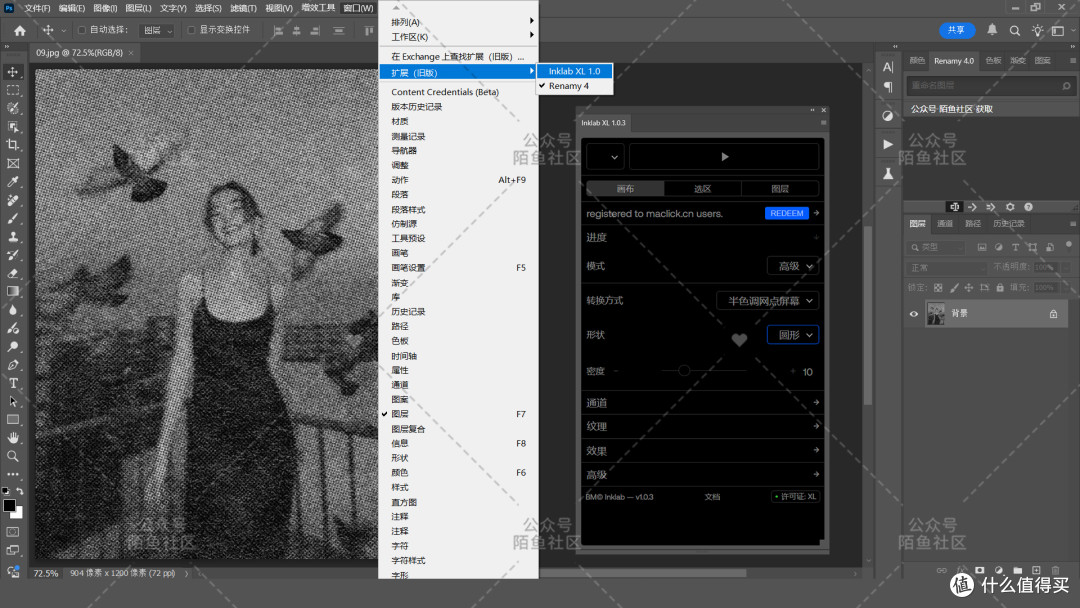Click the Home icon in options bar

[x=20, y=30]
